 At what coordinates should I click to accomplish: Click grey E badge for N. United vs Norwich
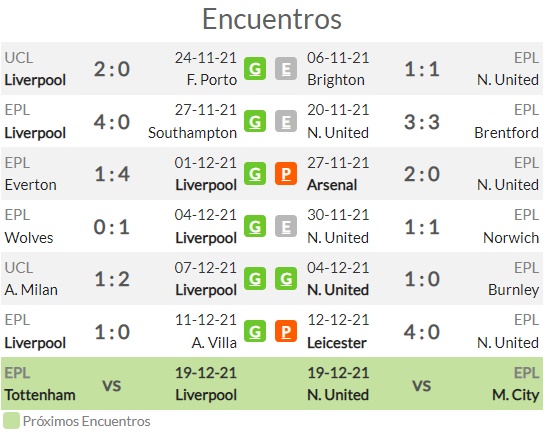[286, 226]
